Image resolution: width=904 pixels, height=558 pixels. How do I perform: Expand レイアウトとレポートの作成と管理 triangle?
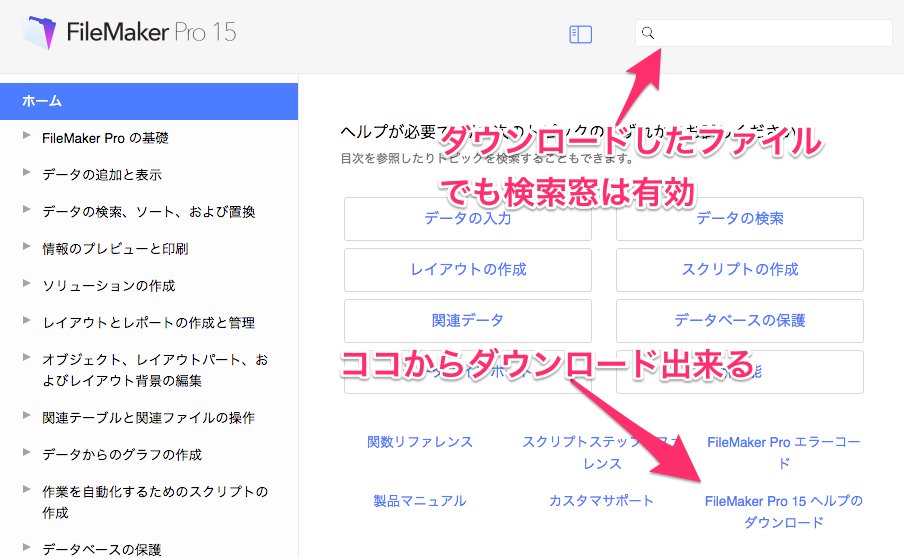[26, 320]
